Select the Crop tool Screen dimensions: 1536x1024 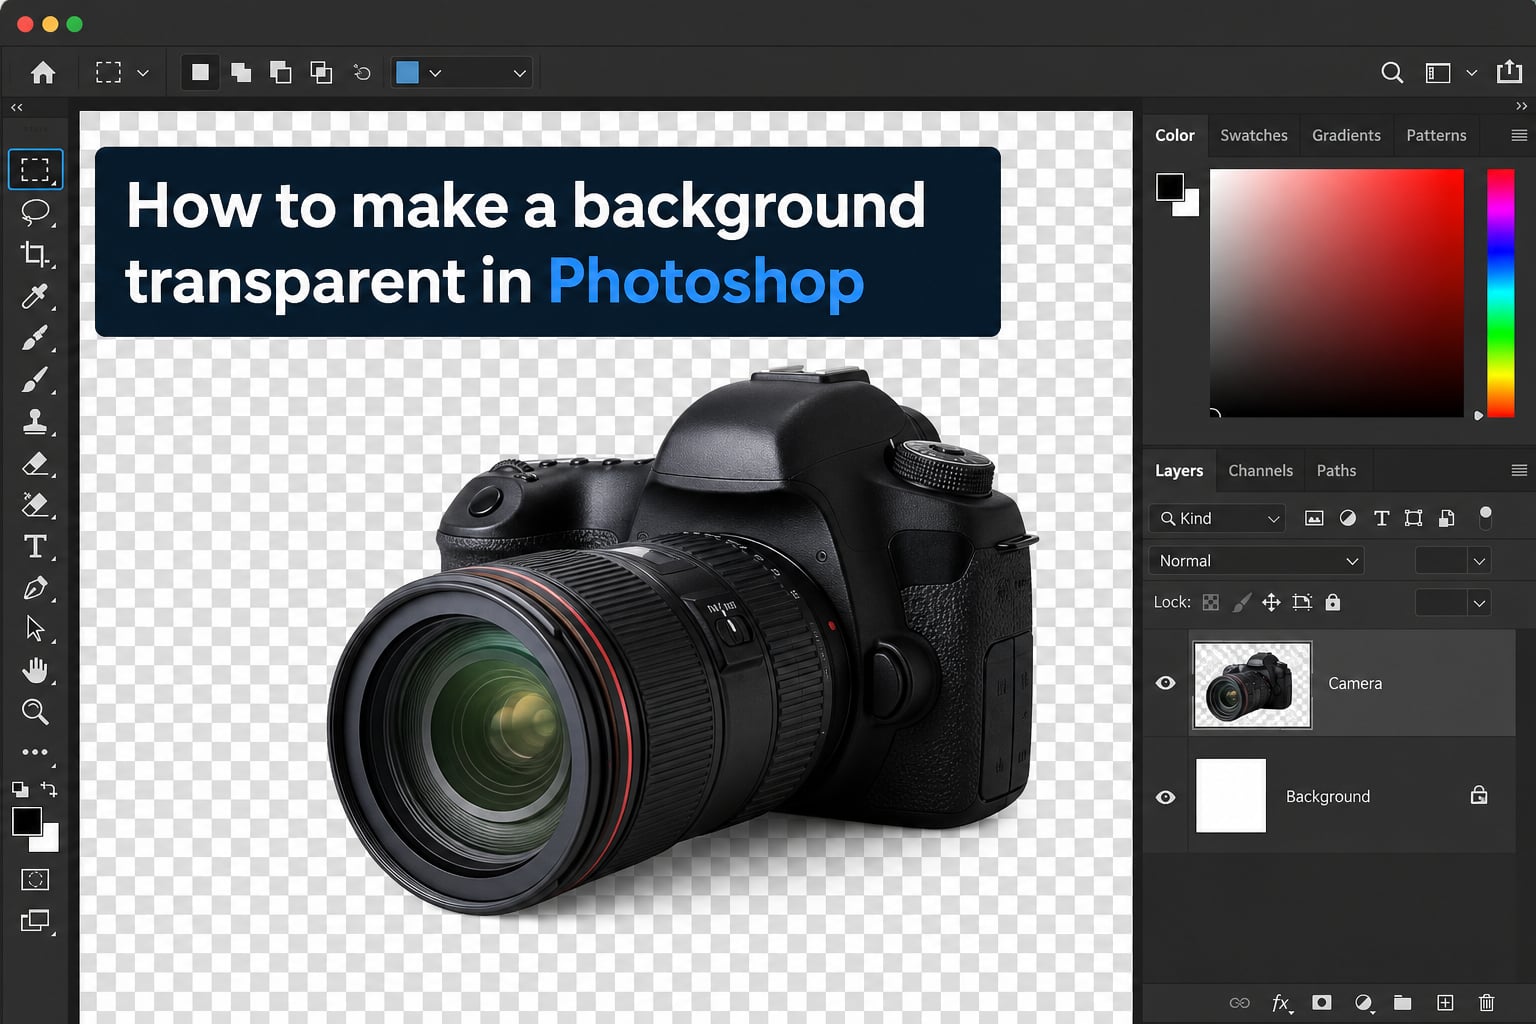pos(35,254)
